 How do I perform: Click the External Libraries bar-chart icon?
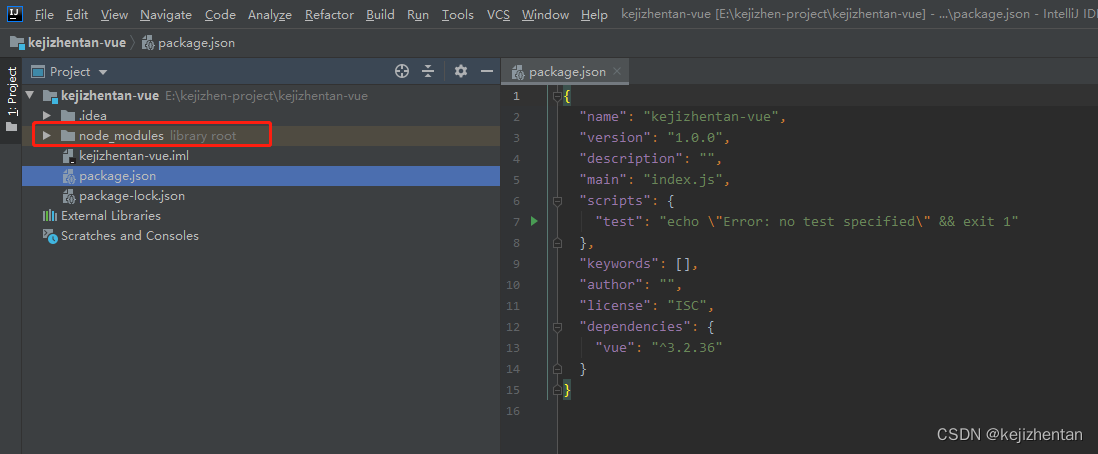point(50,216)
